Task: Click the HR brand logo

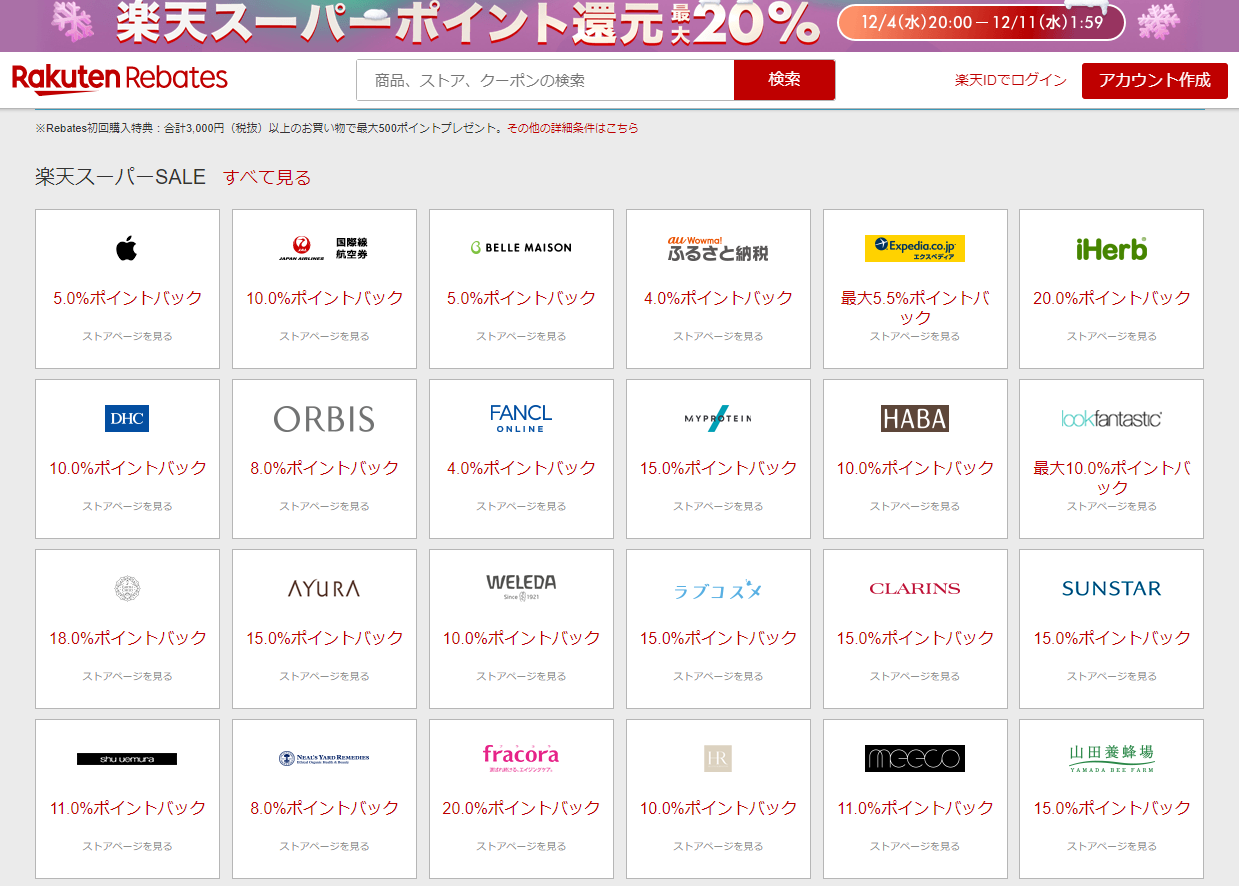Action: coord(717,759)
